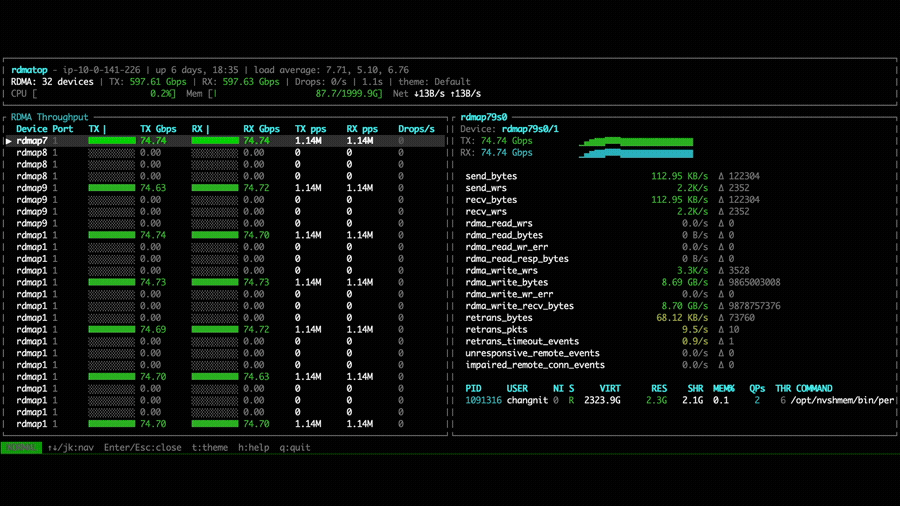
Task: Click the NORMAL mode indicator
Action: tap(21, 447)
